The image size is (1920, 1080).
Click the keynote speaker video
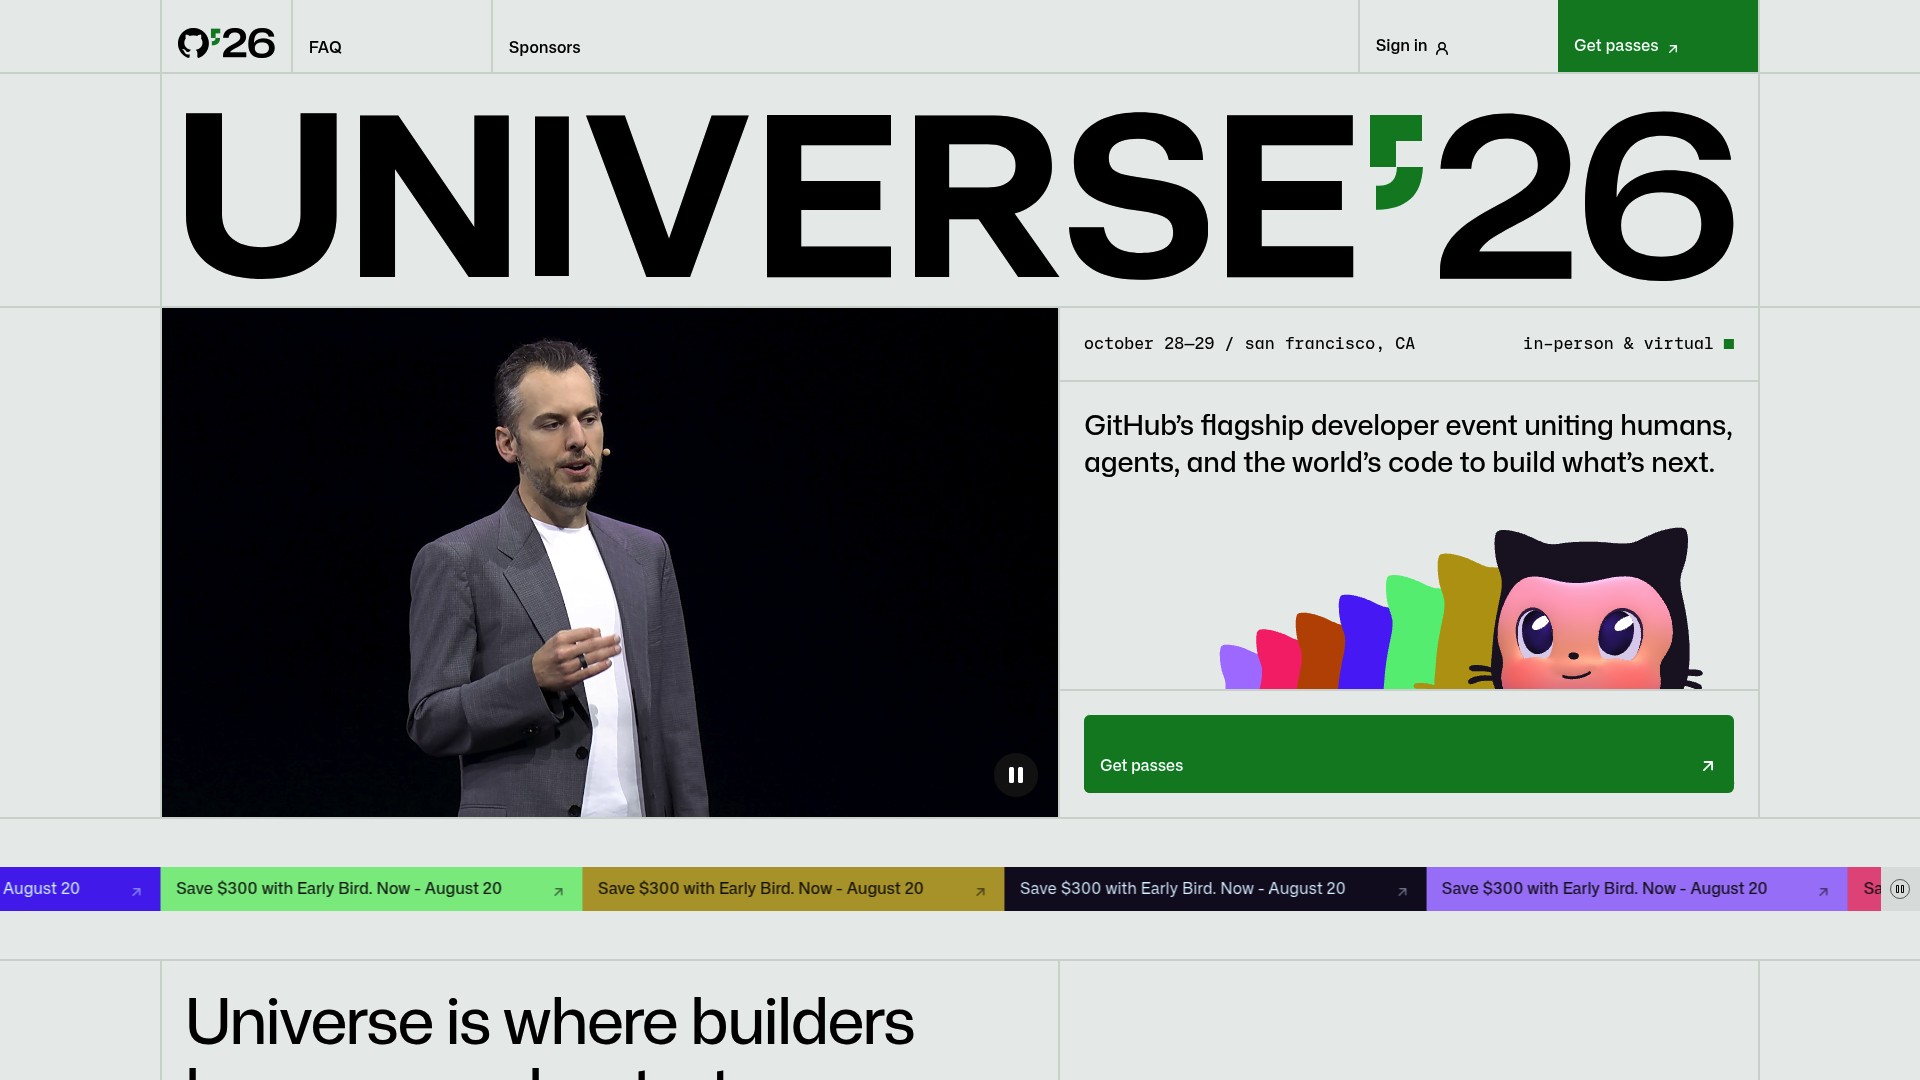(610, 562)
